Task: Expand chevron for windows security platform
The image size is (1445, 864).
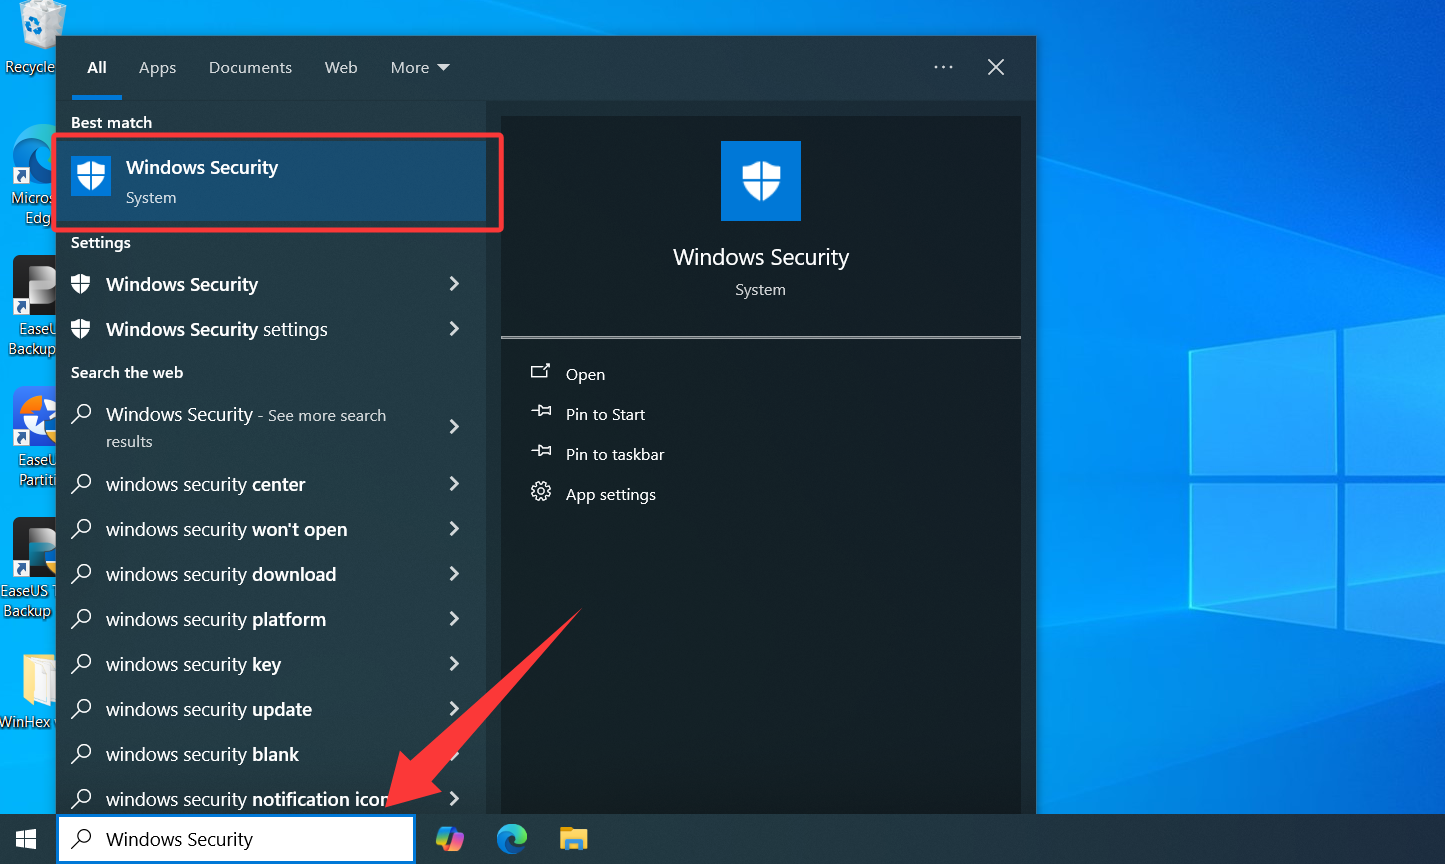Action: [x=455, y=619]
